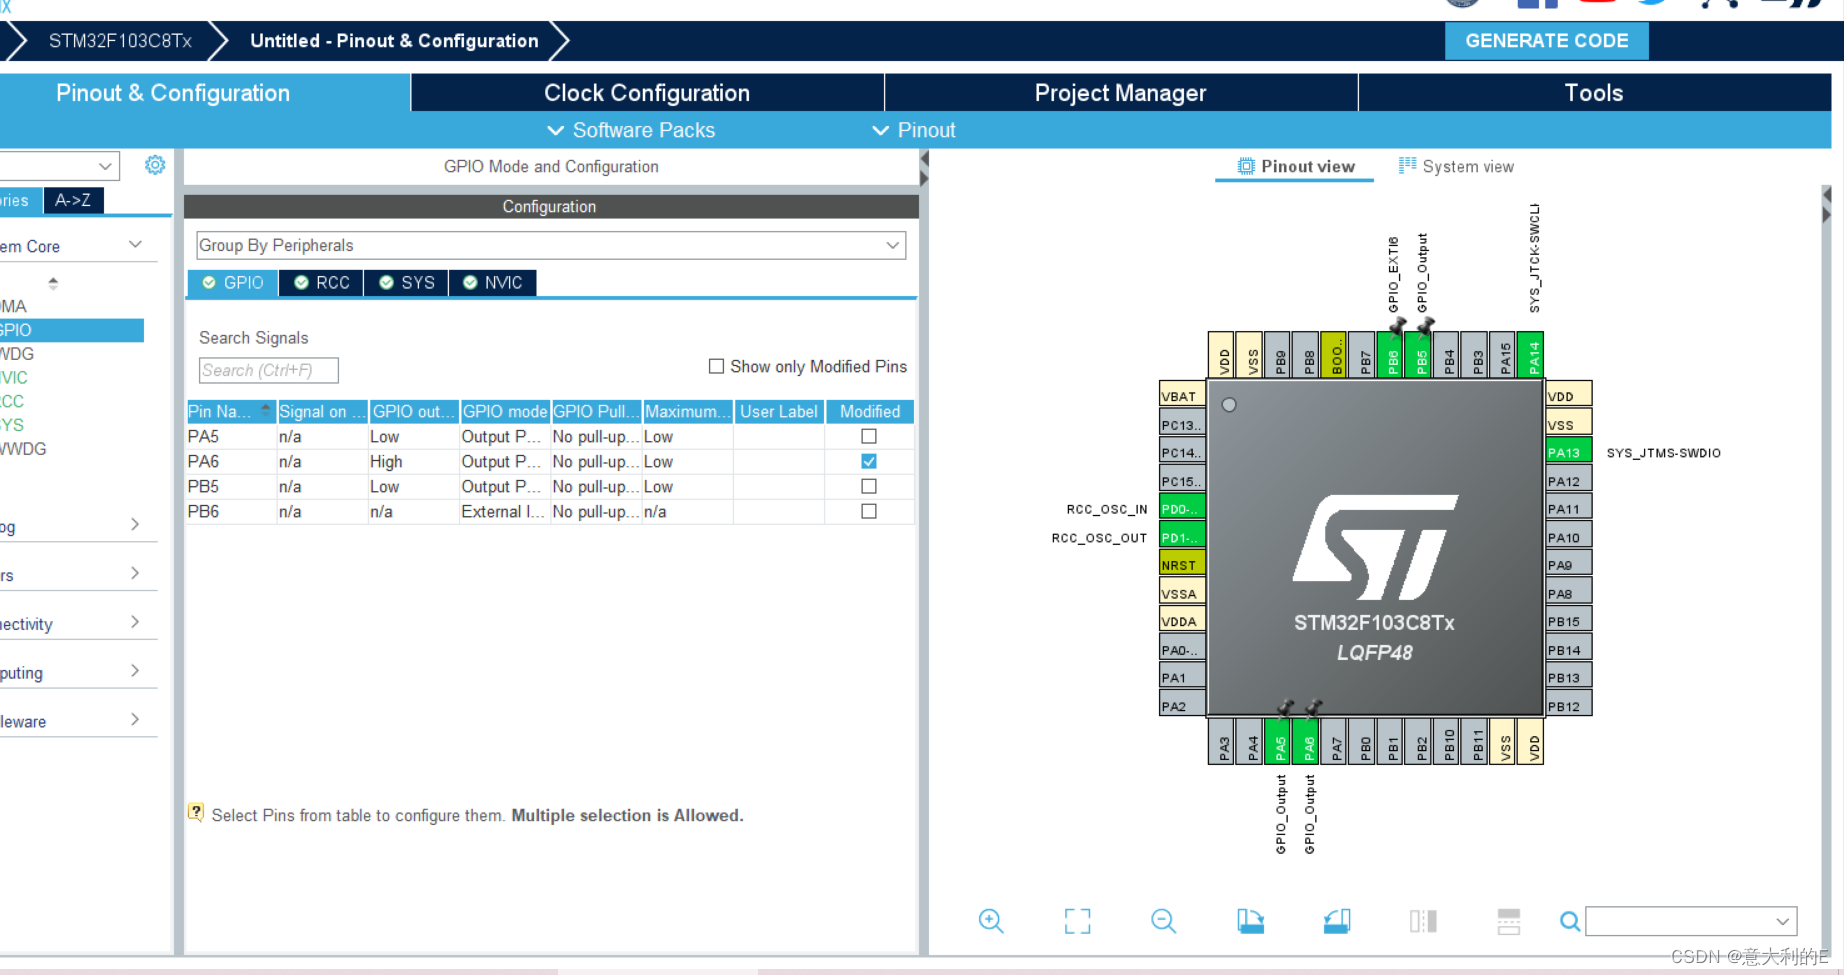Screen dimensions: 1844x975
Task: Click the NRST pin on chip
Action: coord(1181,564)
